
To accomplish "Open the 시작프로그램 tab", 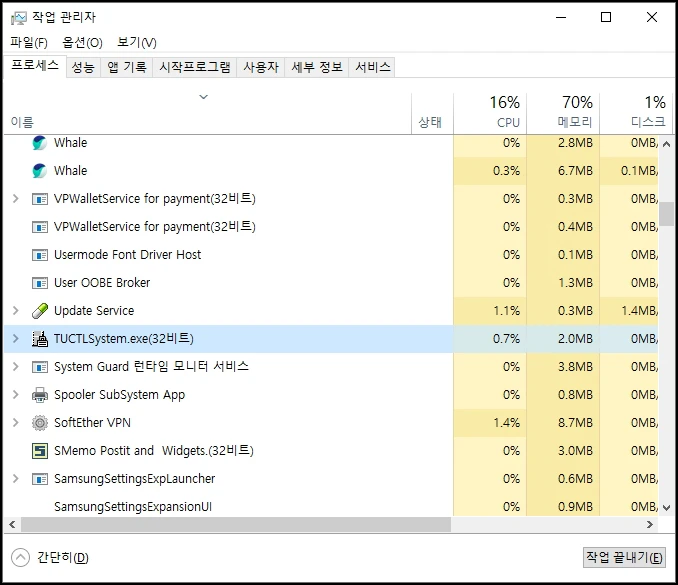I will click(x=195, y=67).
